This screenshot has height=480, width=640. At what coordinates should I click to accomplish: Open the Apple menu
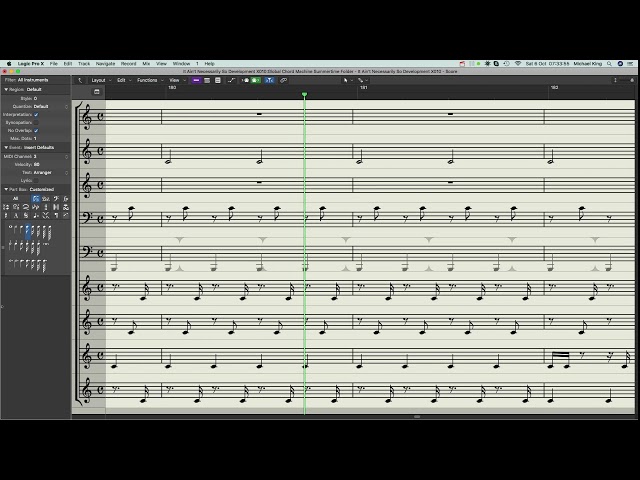[x=9, y=64]
